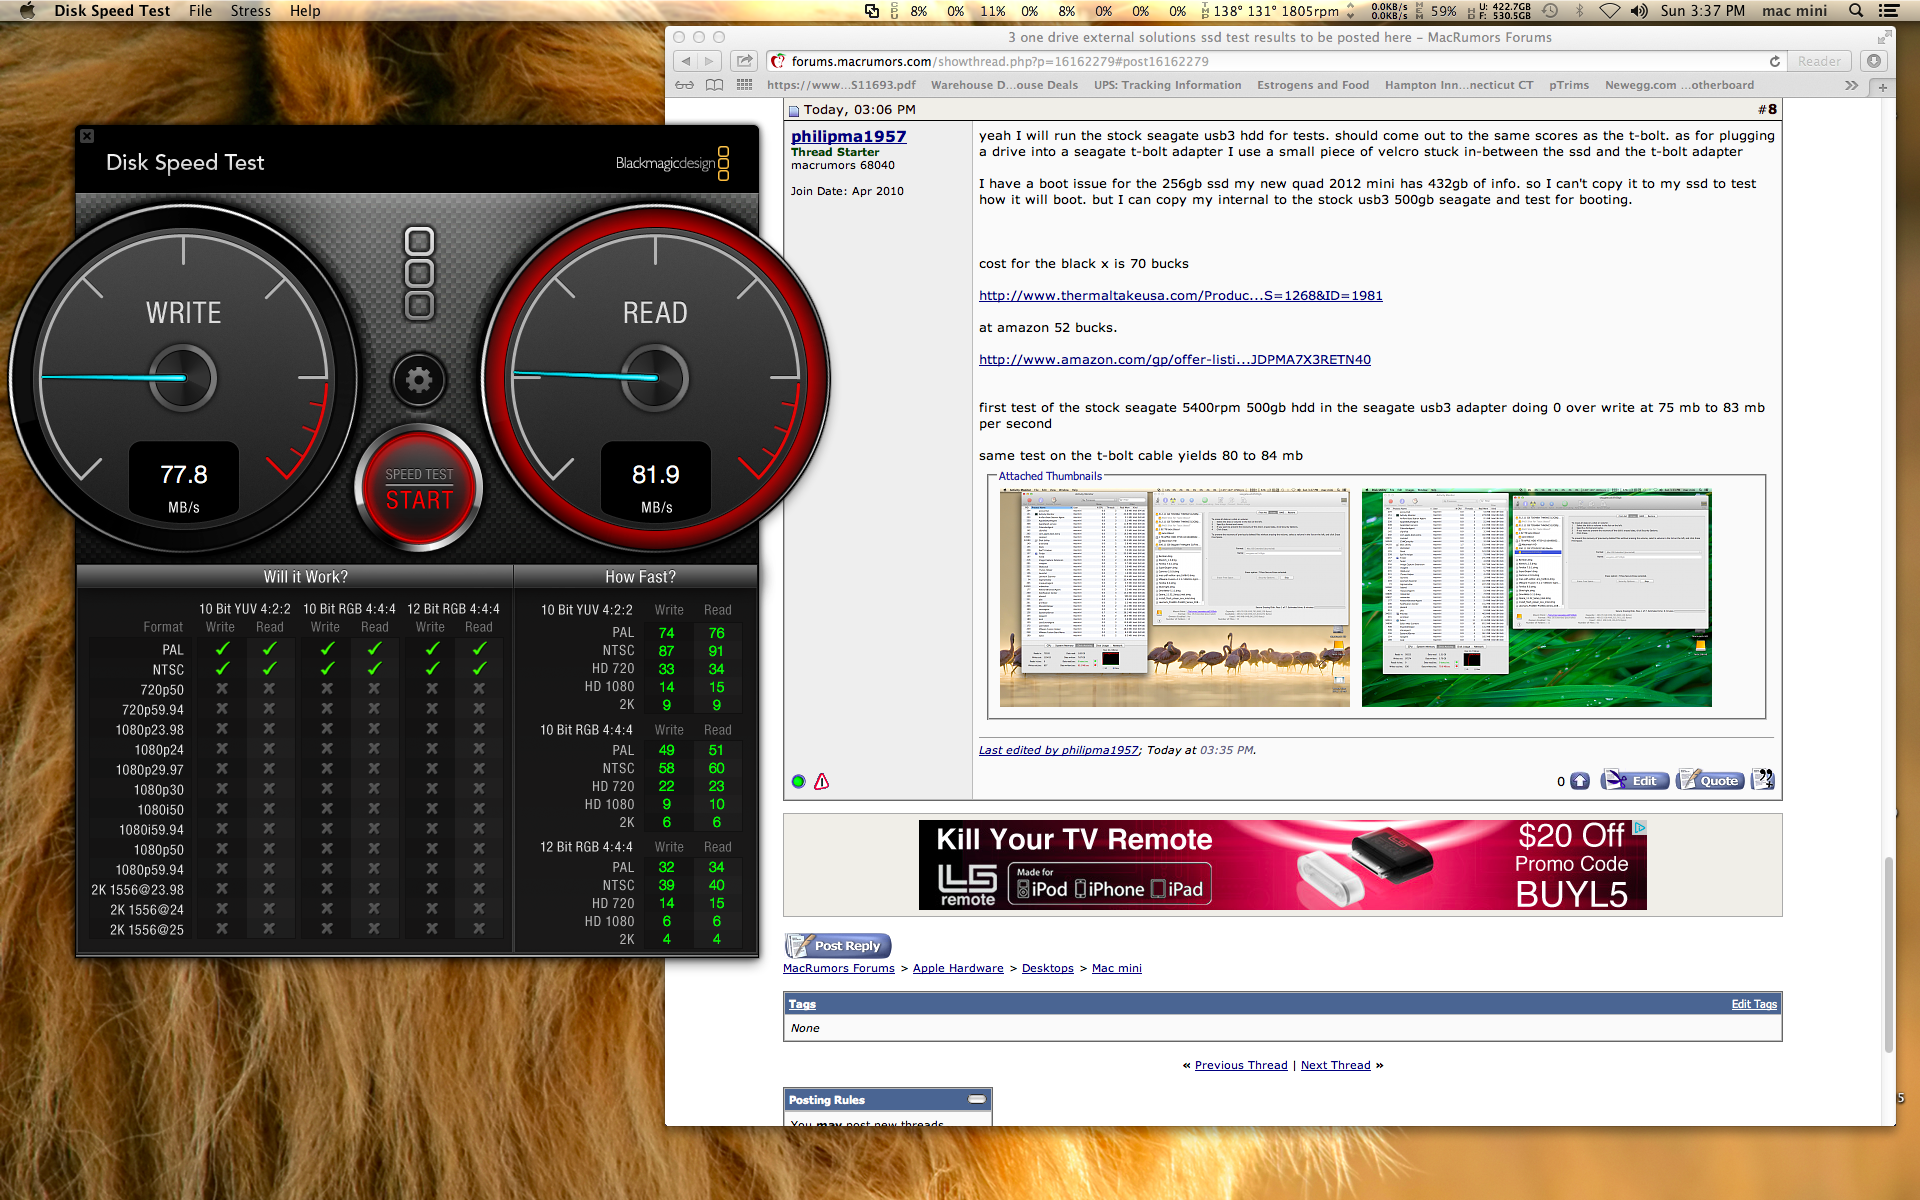Expand hidden bookmarks overflow chevron

(1851, 85)
